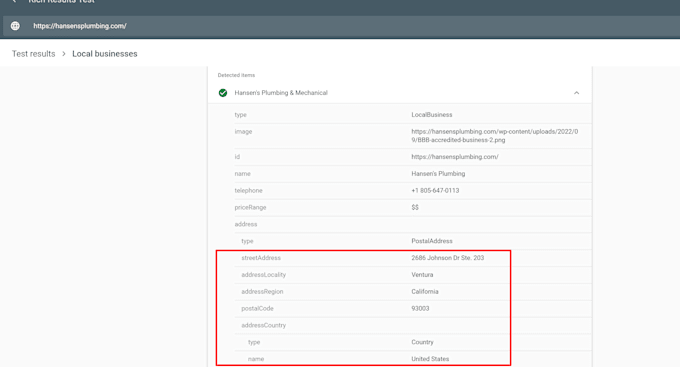This screenshot has width=680, height=367.
Task: Select the postalCode value 93003
Action: tap(420, 309)
